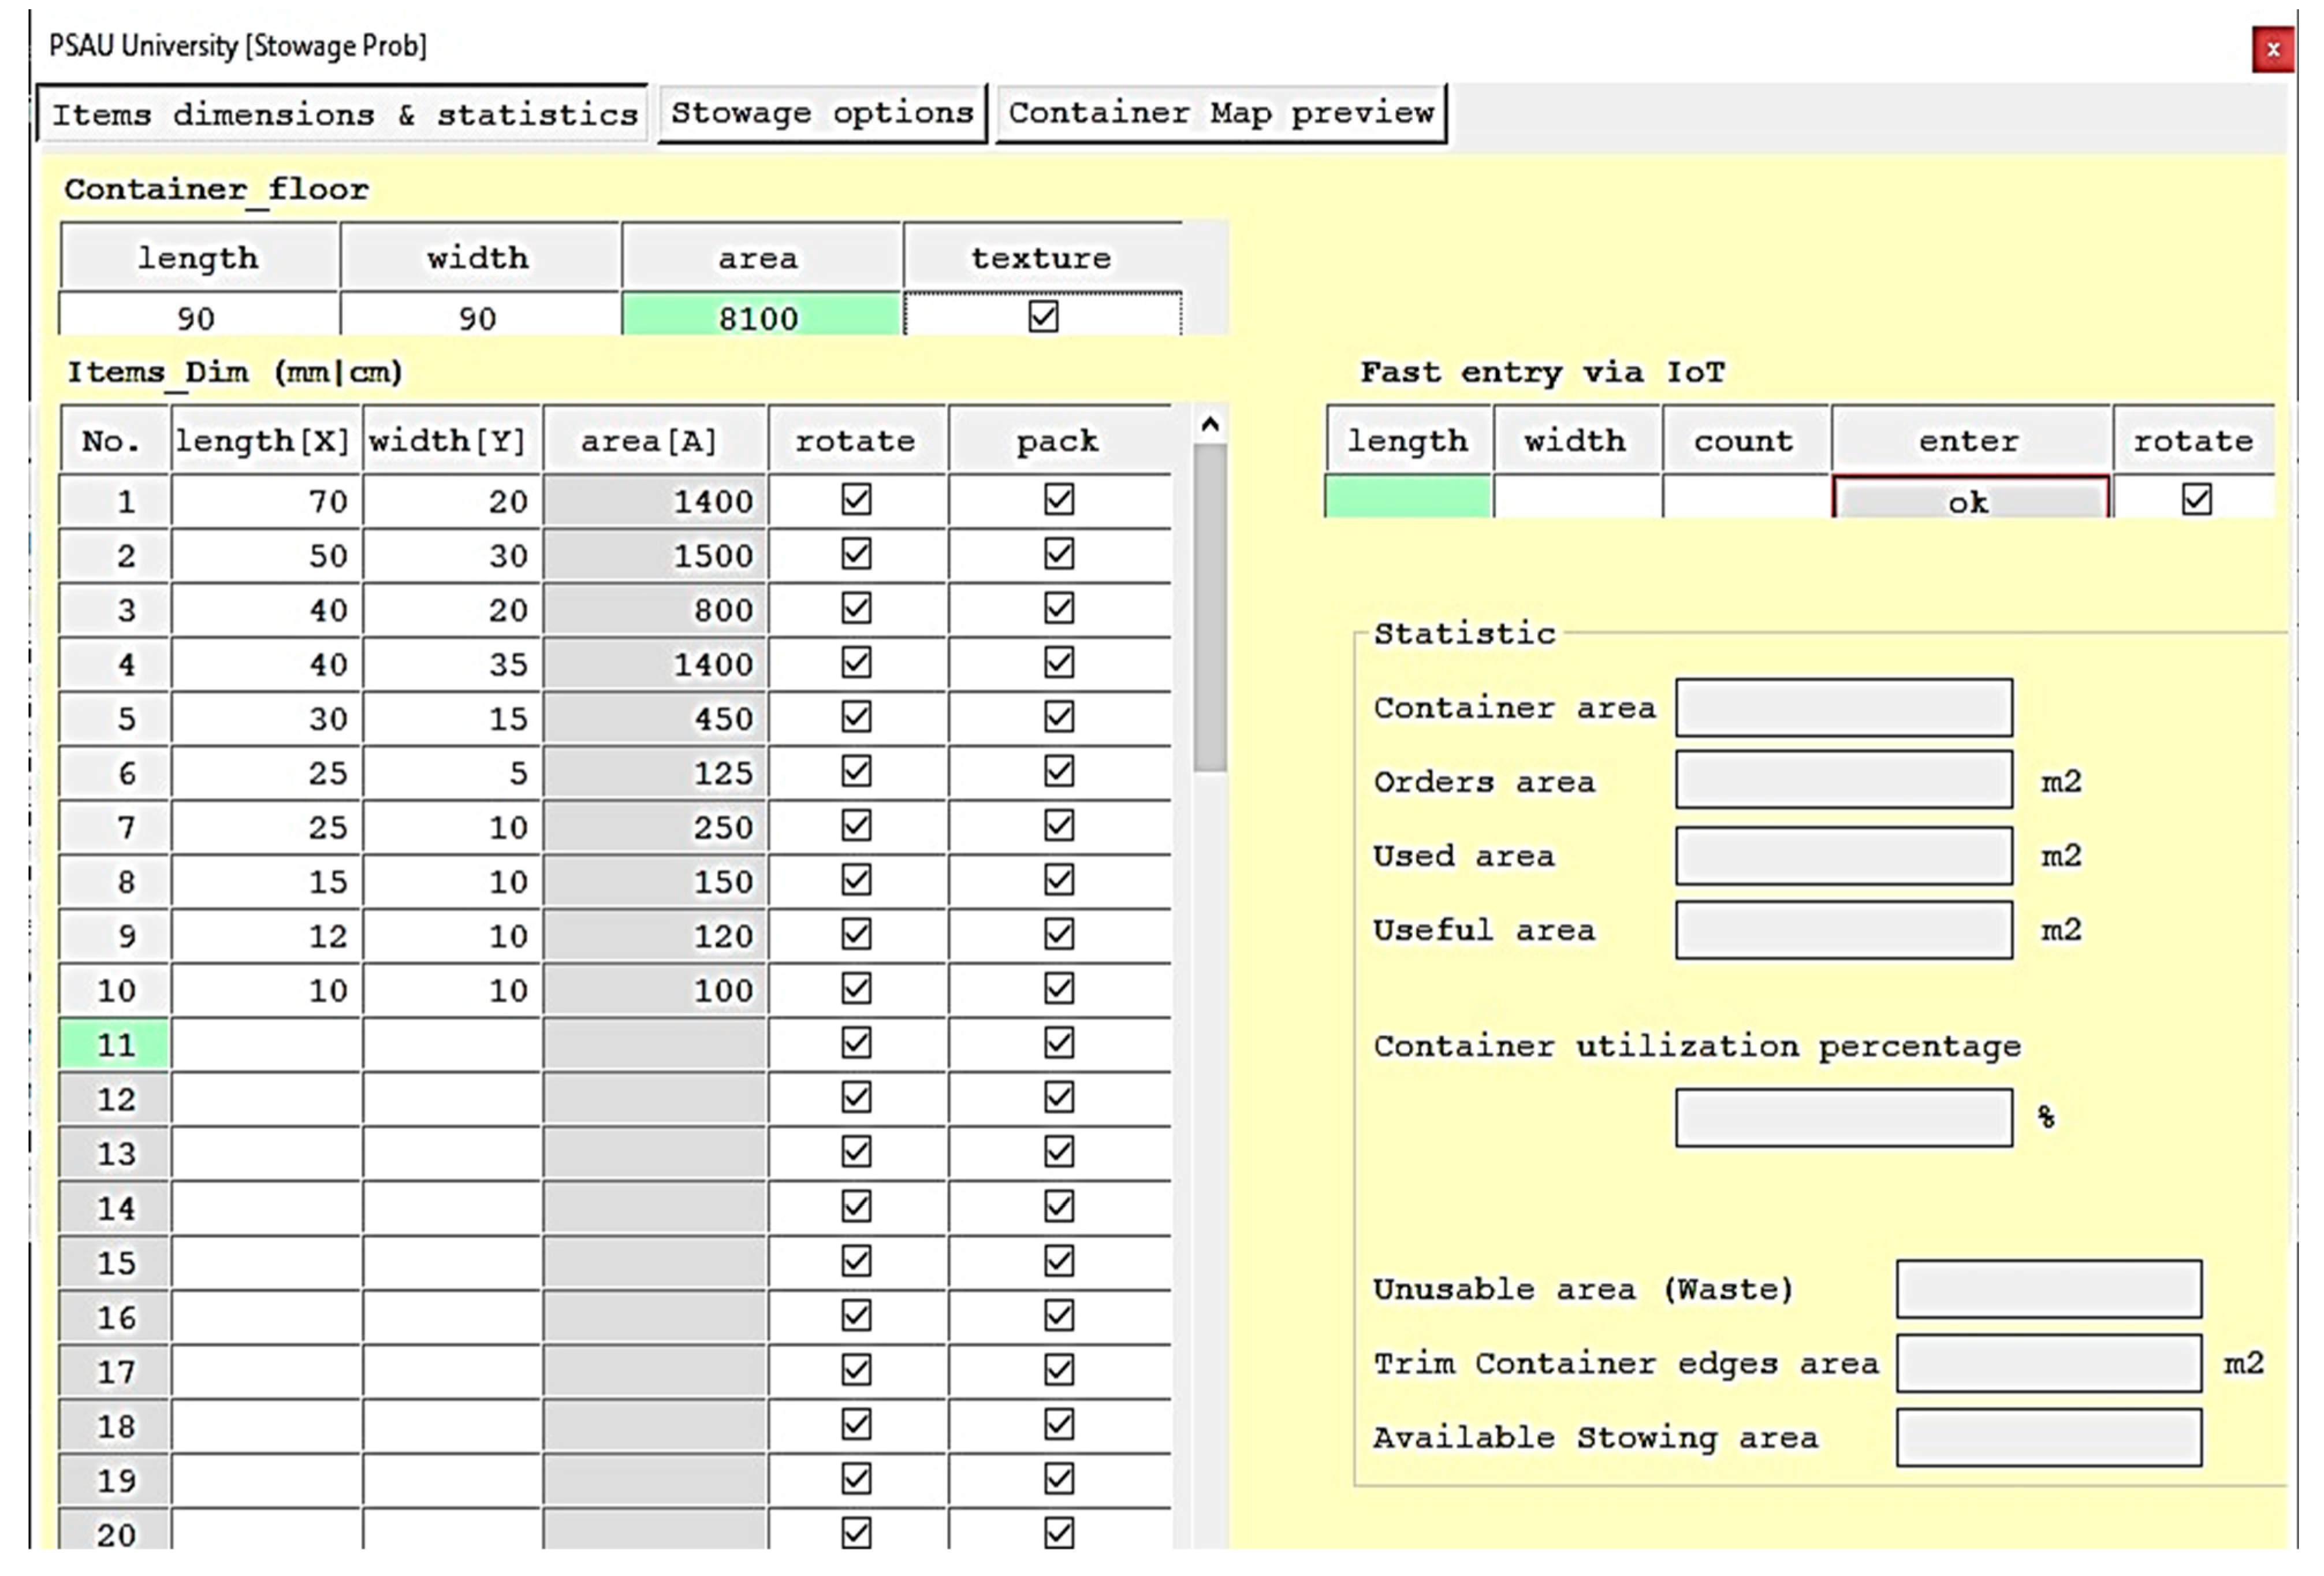Uncheck pack for item row 2
Viewport: 2324px width, 1576px height.
1059,554
